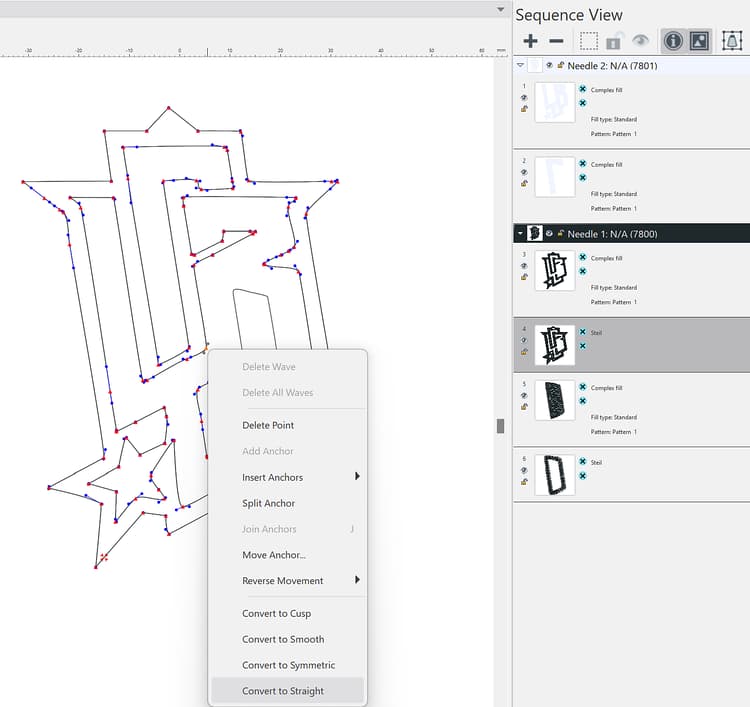This screenshot has height=707, width=750.
Task: Toggle the thumbnail image view icon
Action: click(700, 41)
